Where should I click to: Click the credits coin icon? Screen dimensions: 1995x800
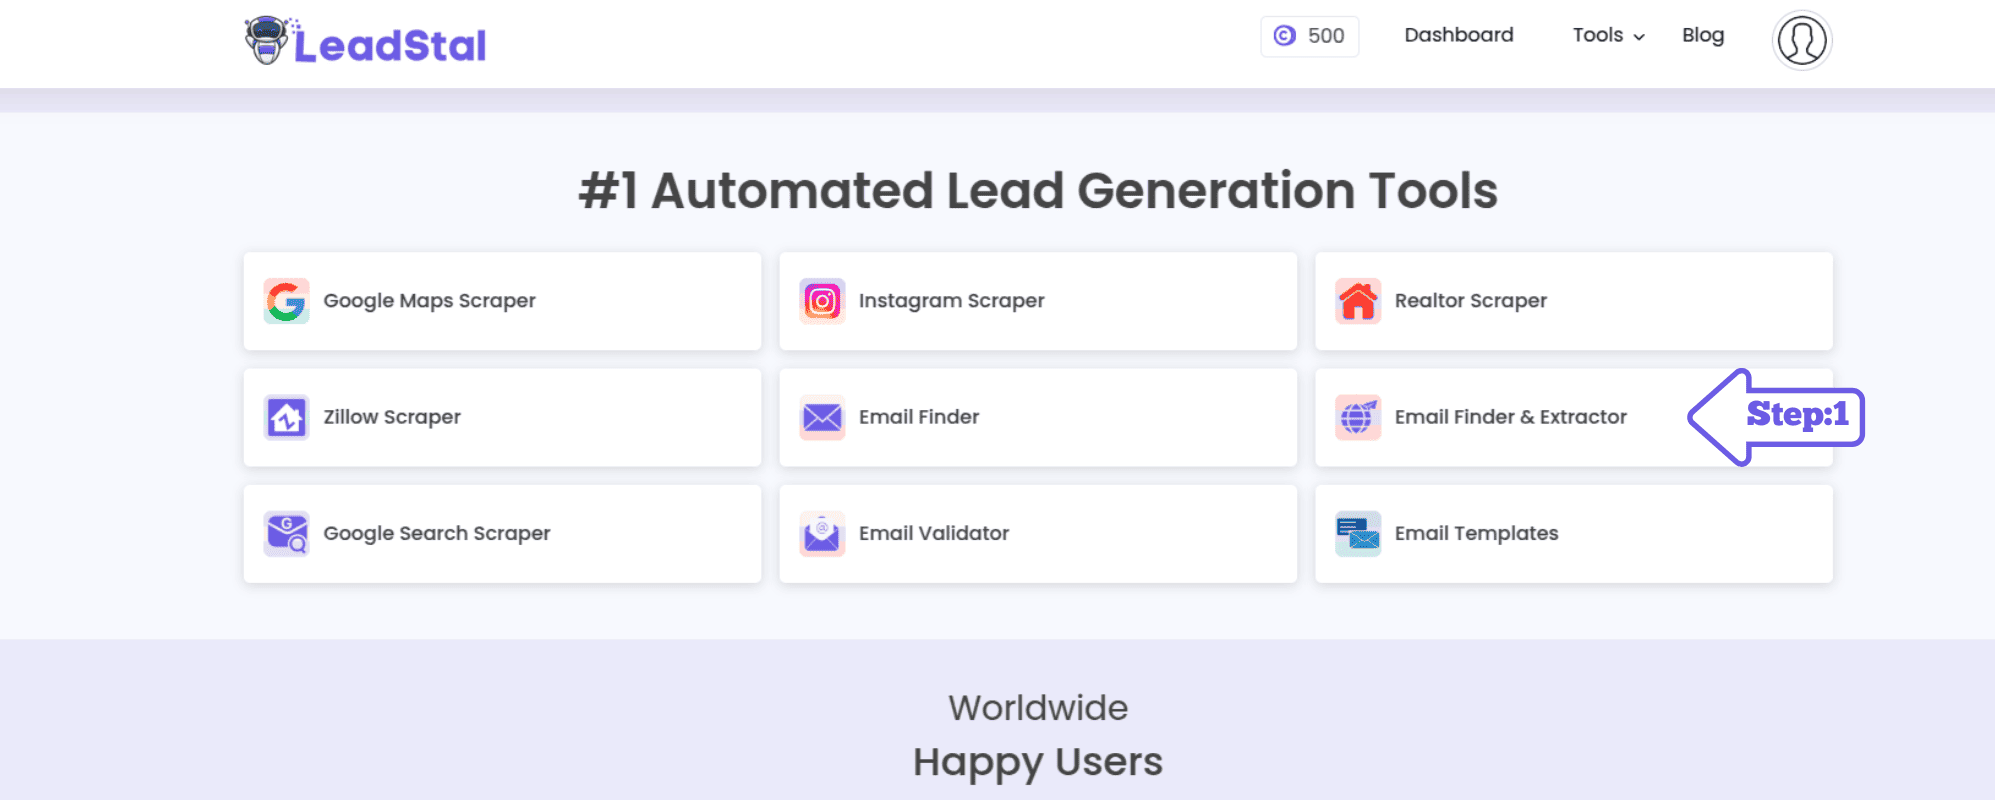1284,36
